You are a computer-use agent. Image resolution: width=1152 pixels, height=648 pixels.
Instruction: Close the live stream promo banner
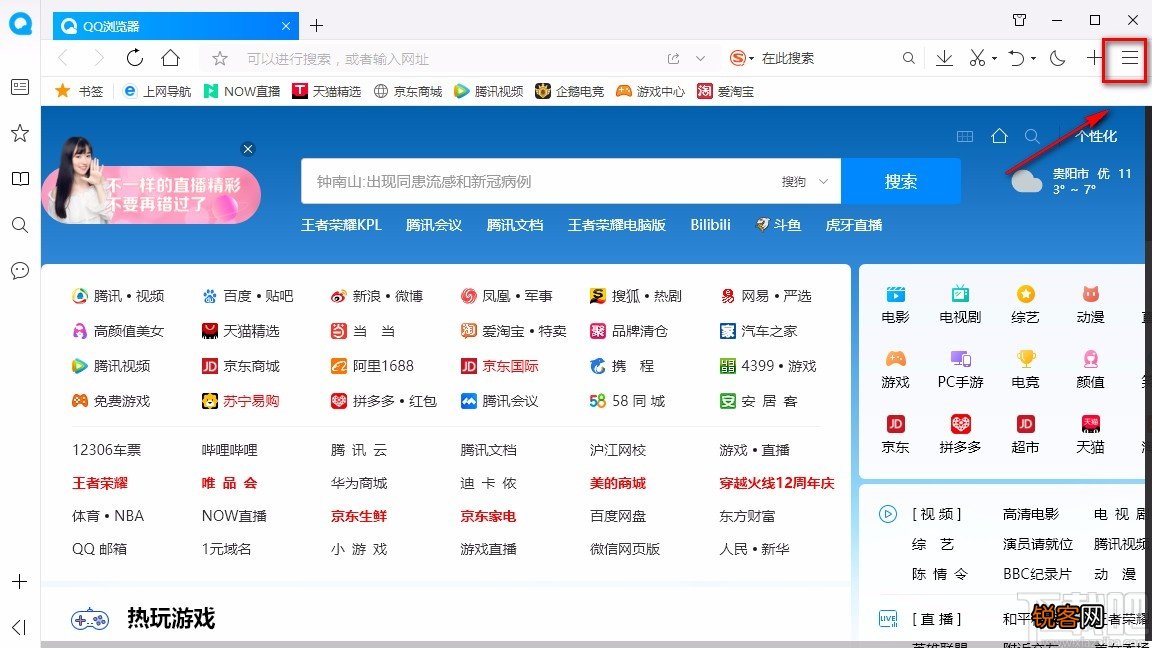[248, 149]
